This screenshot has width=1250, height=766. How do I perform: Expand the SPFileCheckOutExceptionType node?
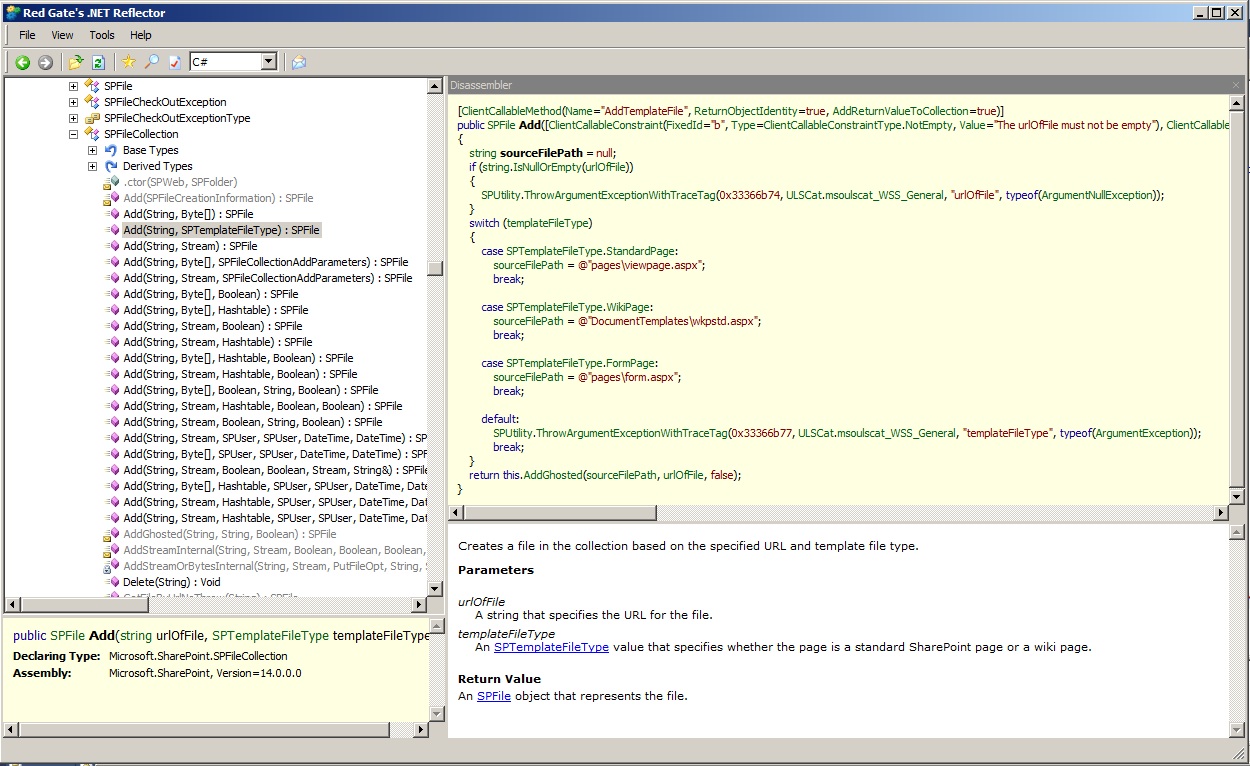click(x=73, y=118)
